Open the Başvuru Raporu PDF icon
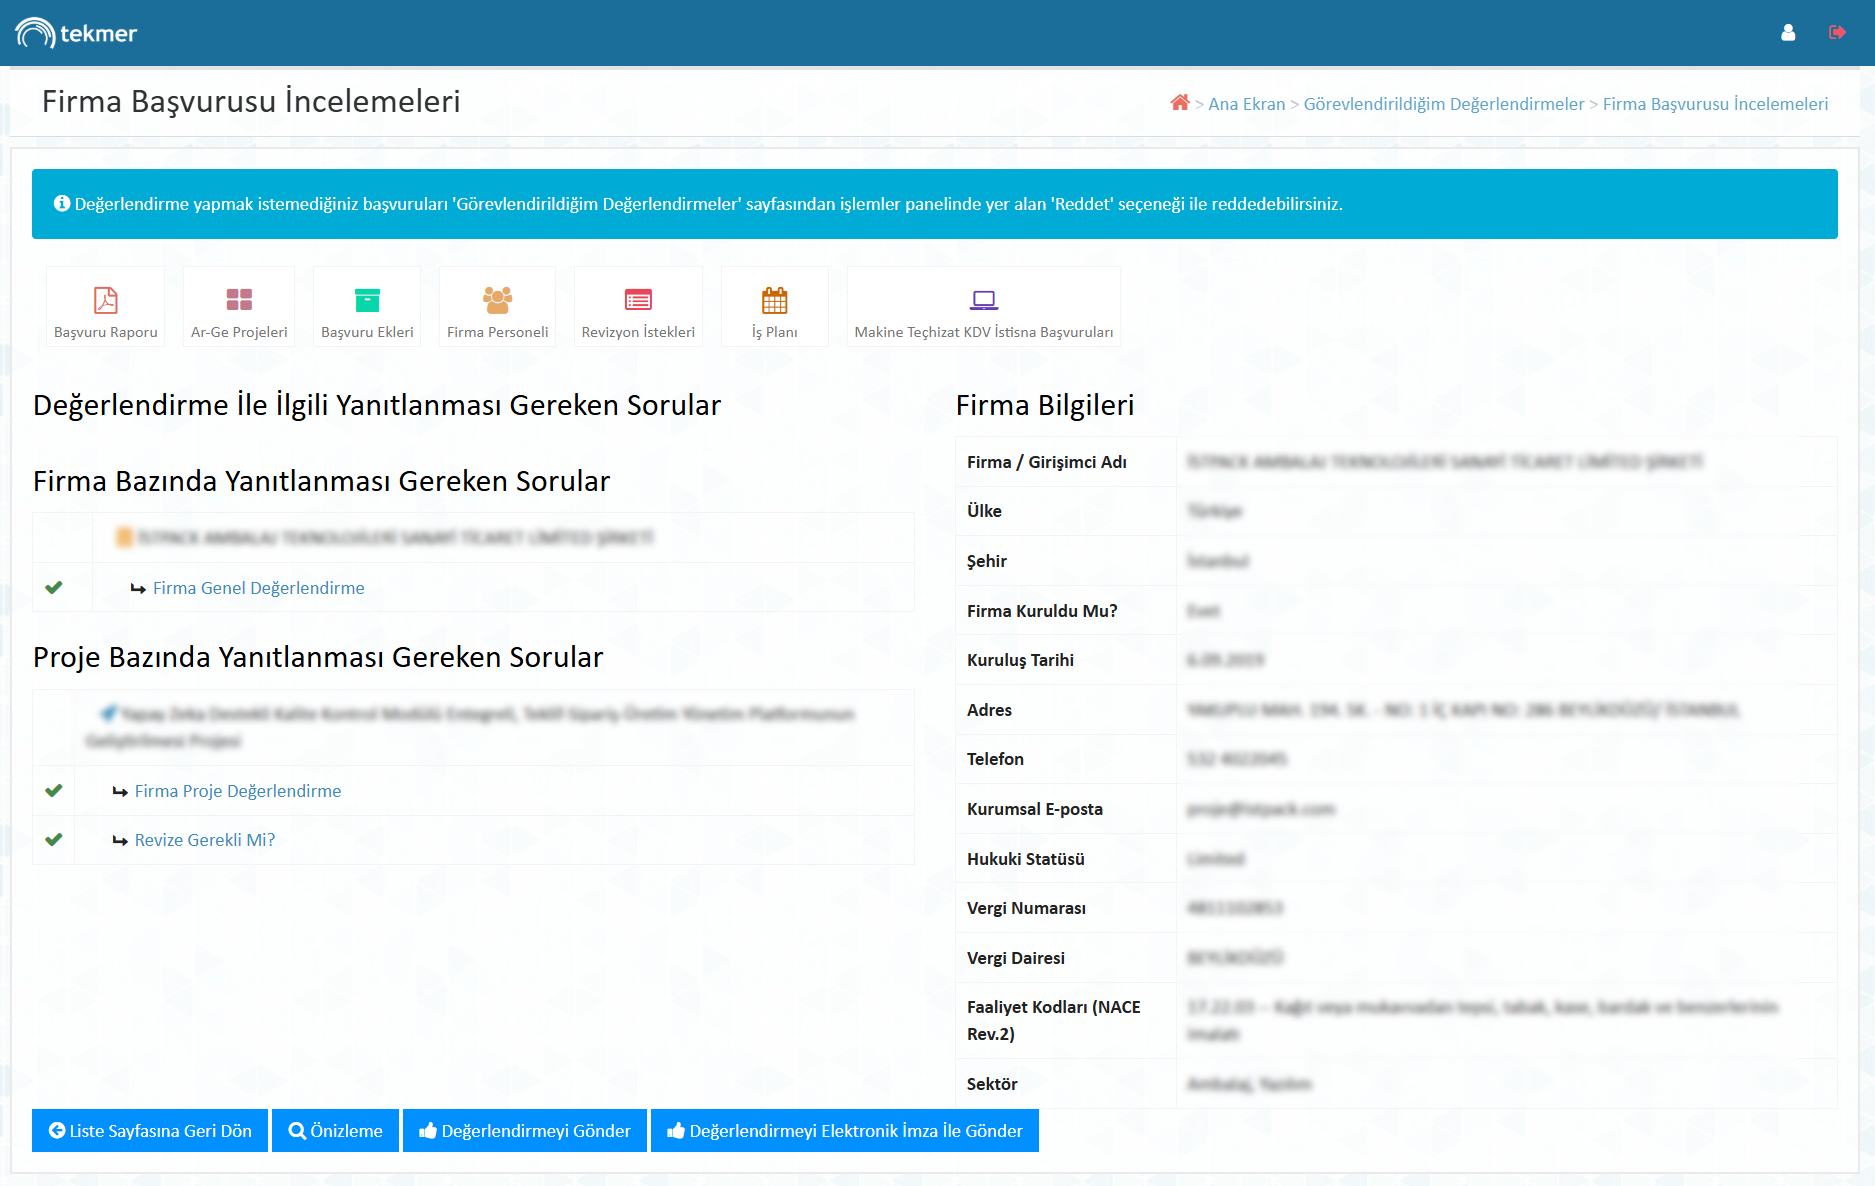 click(x=106, y=300)
